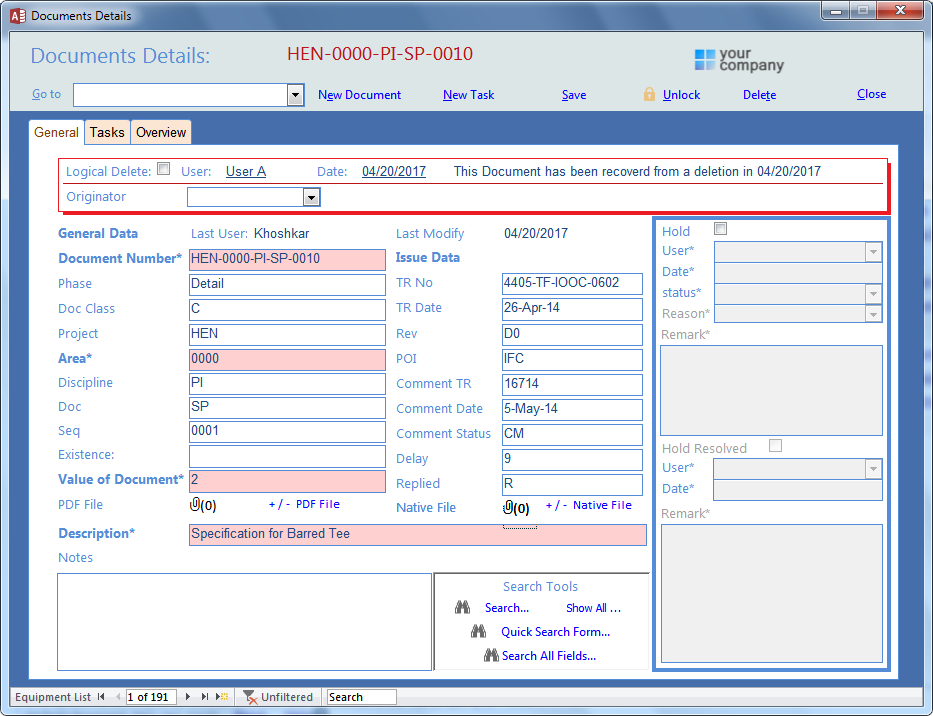Click the New Document link
This screenshot has width=933, height=716.
click(359, 95)
